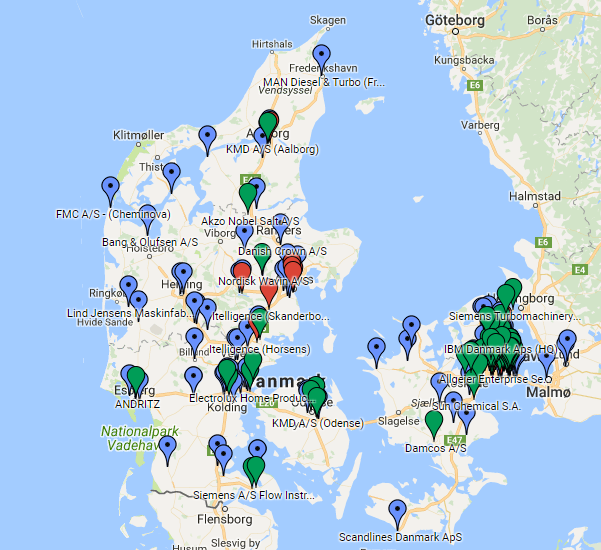Select the blue marker on Zealand's west coast
The width and height of the screenshot is (601, 550).
pyautogui.click(x=376, y=351)
